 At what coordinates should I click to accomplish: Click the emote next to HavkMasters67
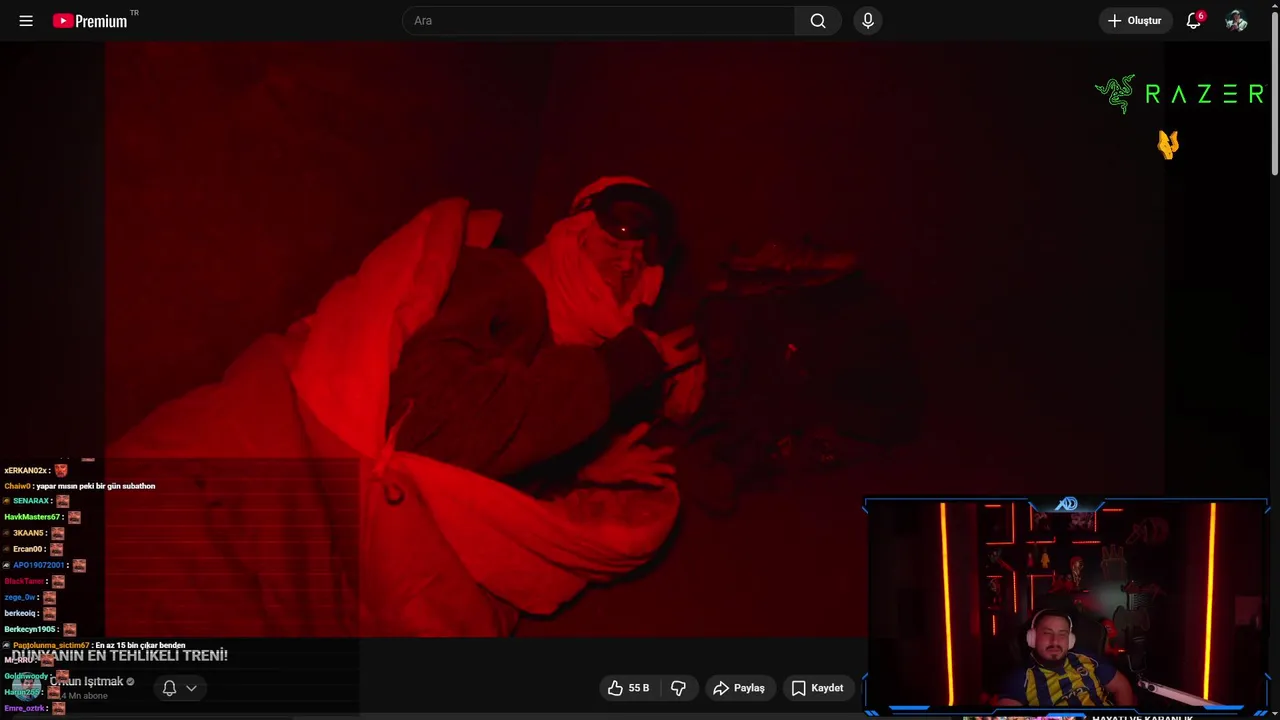[74, 517]
